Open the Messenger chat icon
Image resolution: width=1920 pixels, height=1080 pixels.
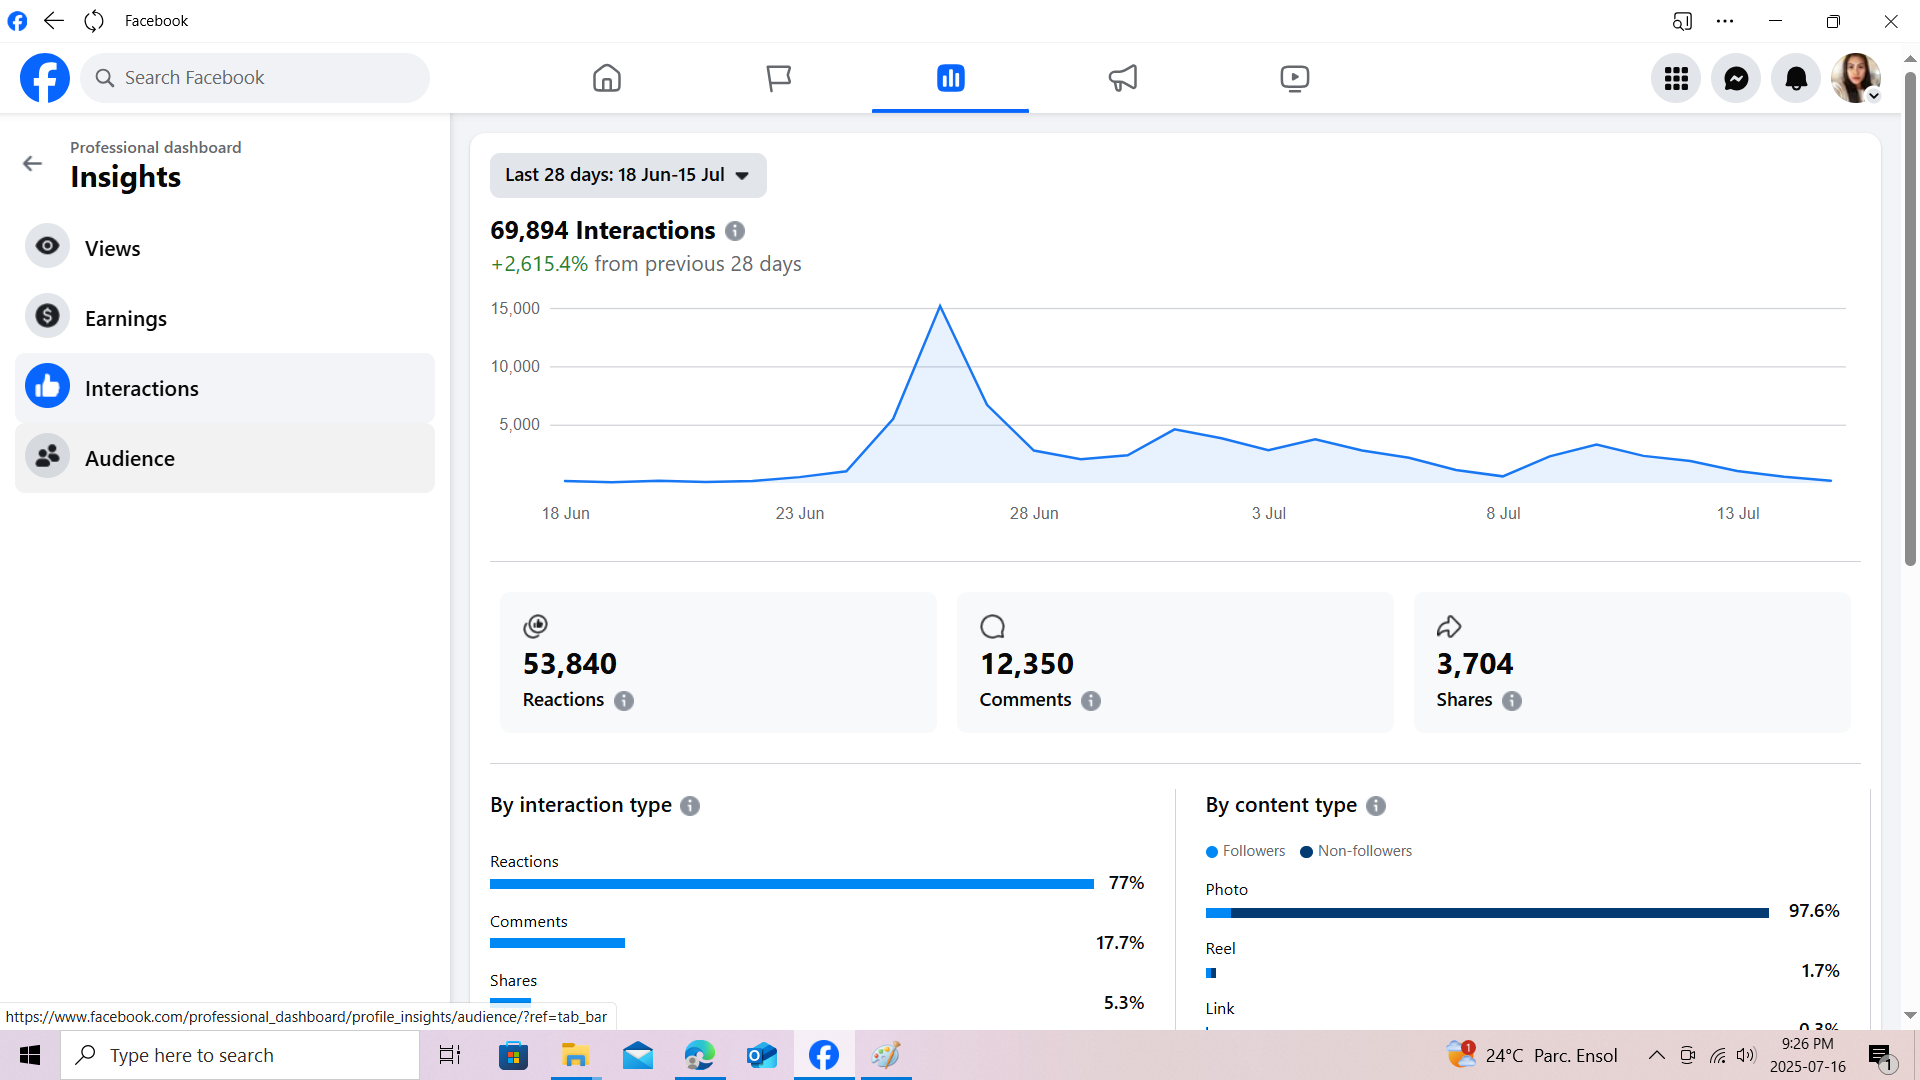coord(1736,78)
